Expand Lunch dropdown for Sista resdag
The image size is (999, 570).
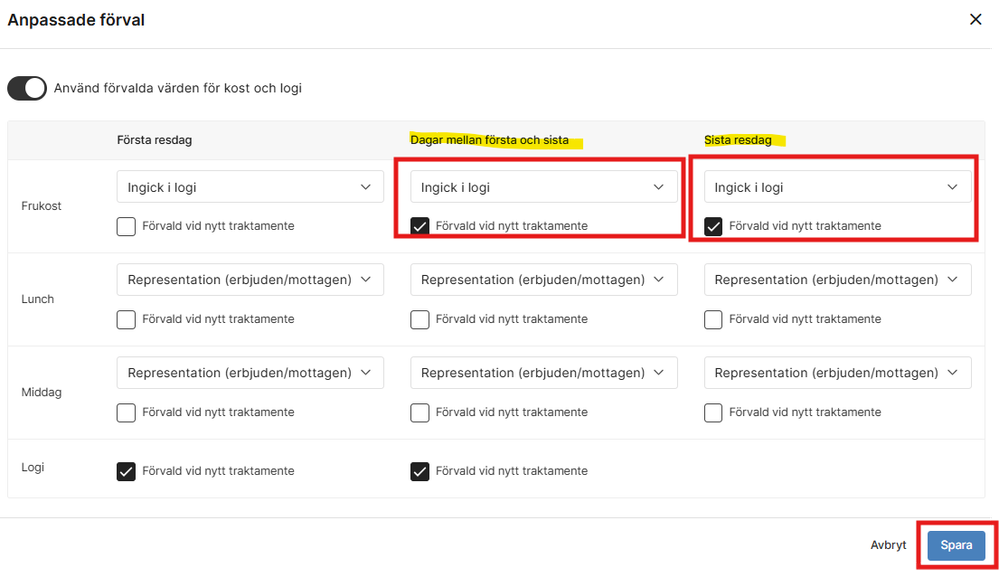[838, 280]
